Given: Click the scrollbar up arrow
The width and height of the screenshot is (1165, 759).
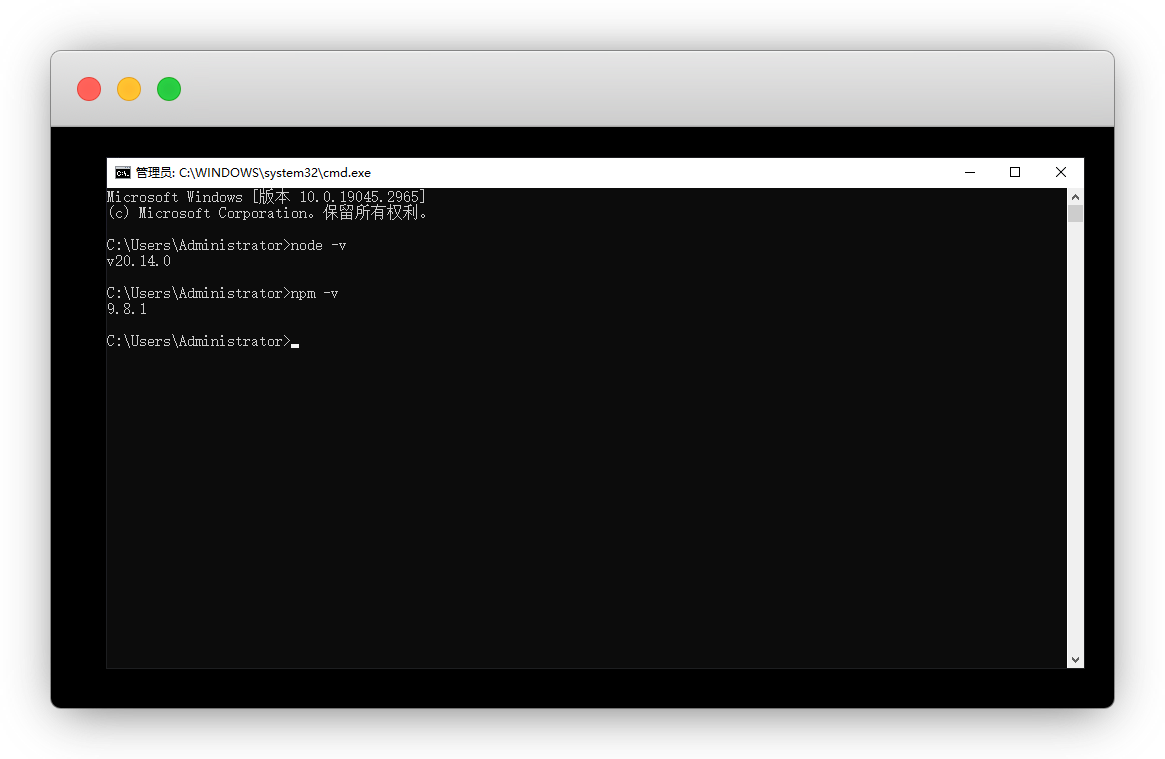Looking at the screenshot, I should (1075, 196).
